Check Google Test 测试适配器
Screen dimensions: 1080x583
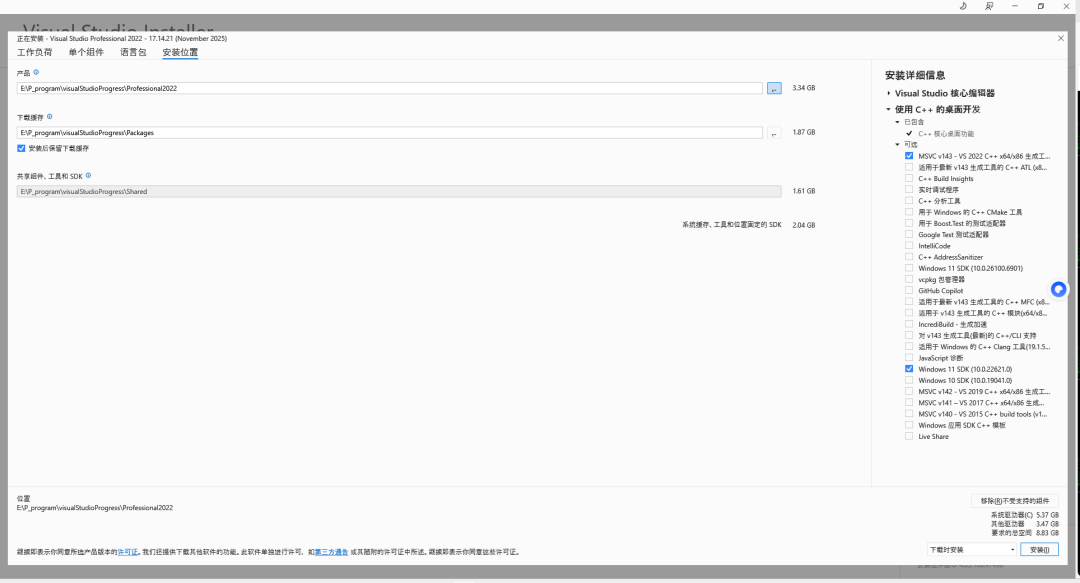click(909, 234)
